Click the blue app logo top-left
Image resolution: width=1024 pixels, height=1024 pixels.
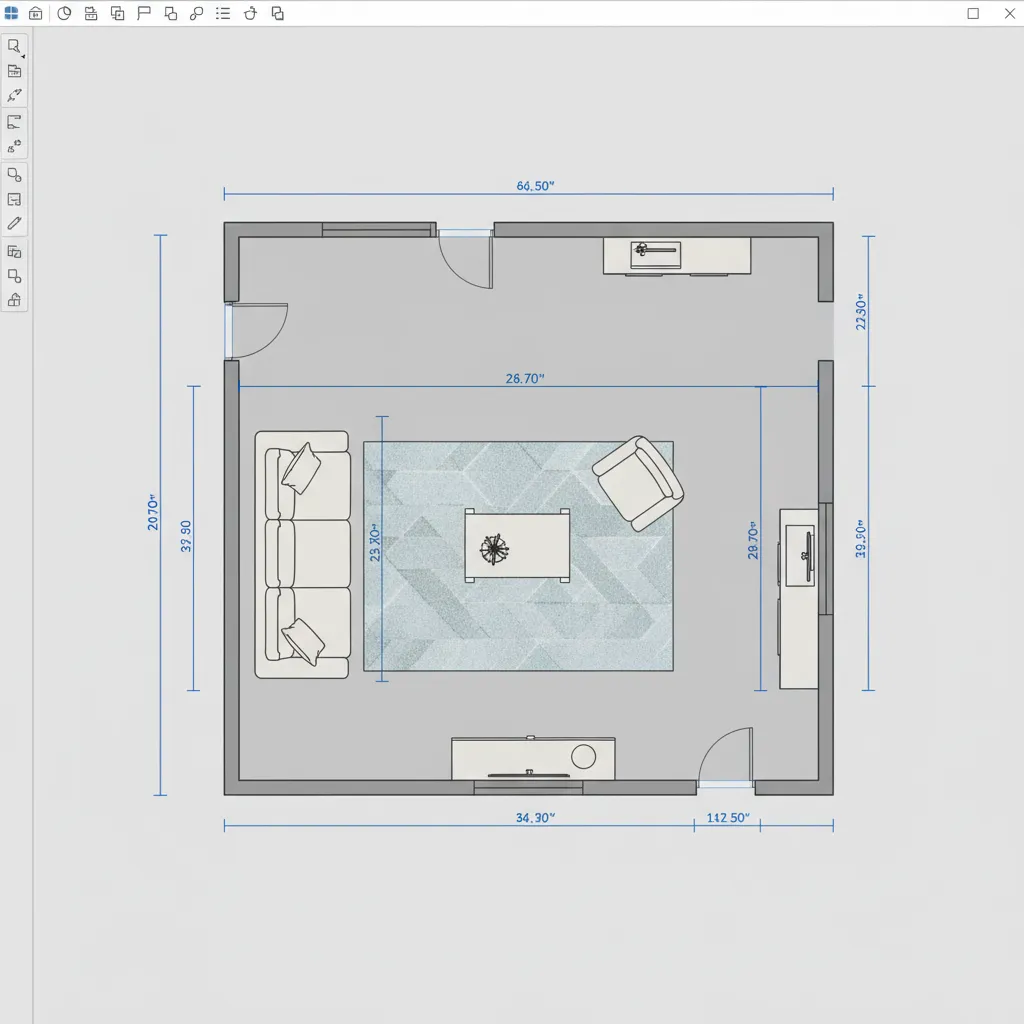pos(13,13)
